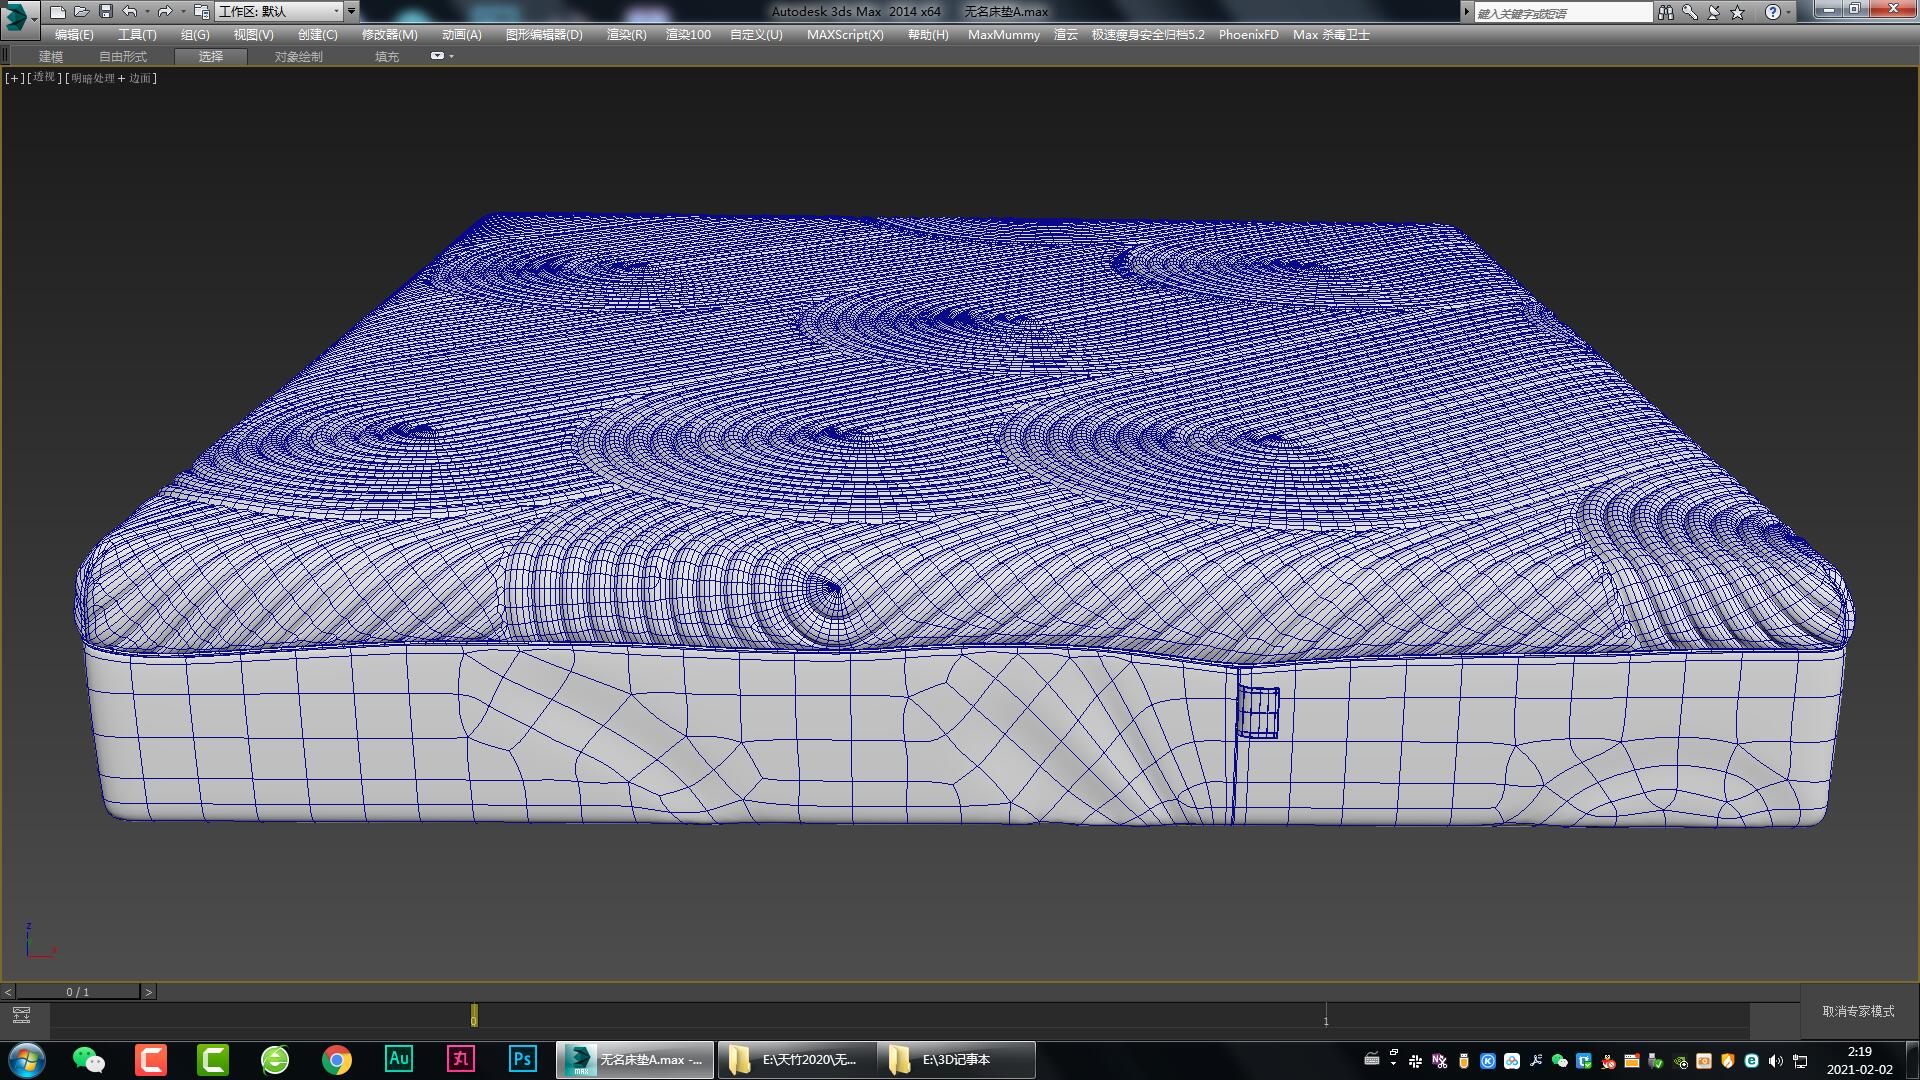
Task: Open the 工作区 workspace dropdown
Action: [x=280, y=11]
